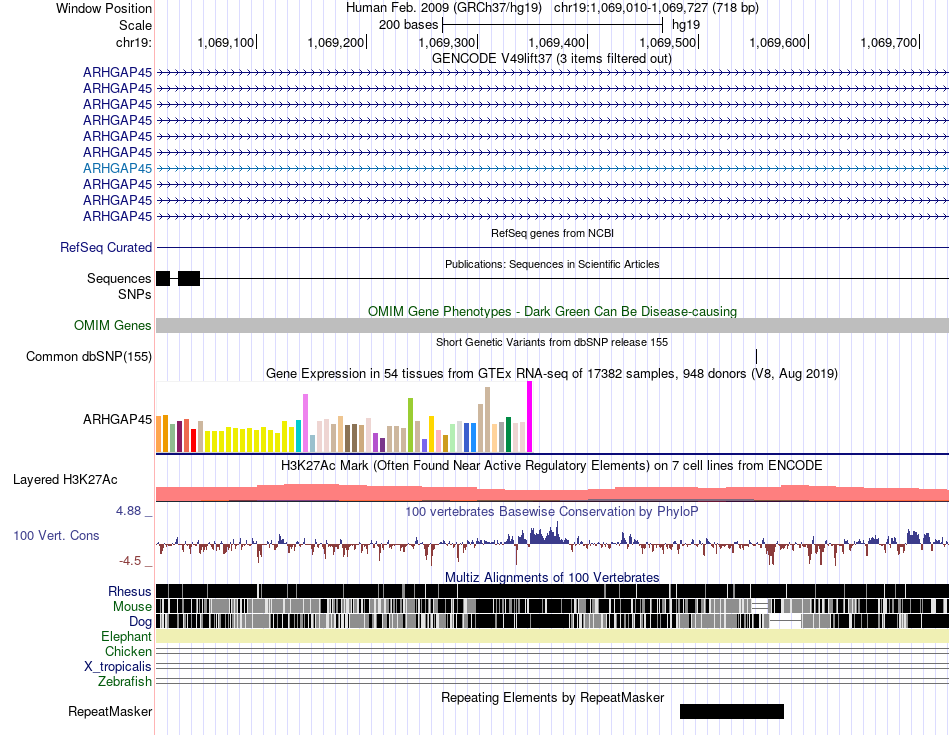
Task: Click the dbSNP variant tick mark
Action: point(756,356)
